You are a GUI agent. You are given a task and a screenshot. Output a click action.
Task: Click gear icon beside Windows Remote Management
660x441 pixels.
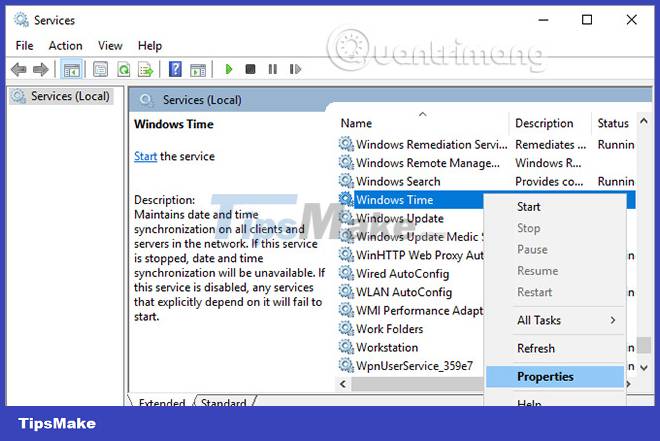click(346, 162)
